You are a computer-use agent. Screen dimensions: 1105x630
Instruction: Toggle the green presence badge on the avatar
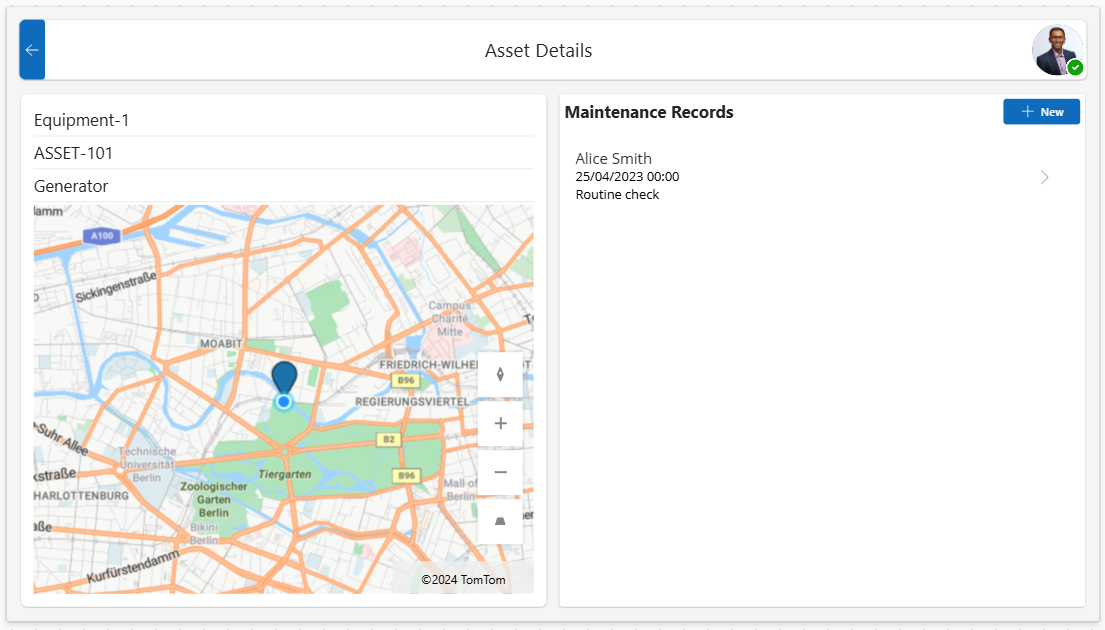(x=1076, y=66)
